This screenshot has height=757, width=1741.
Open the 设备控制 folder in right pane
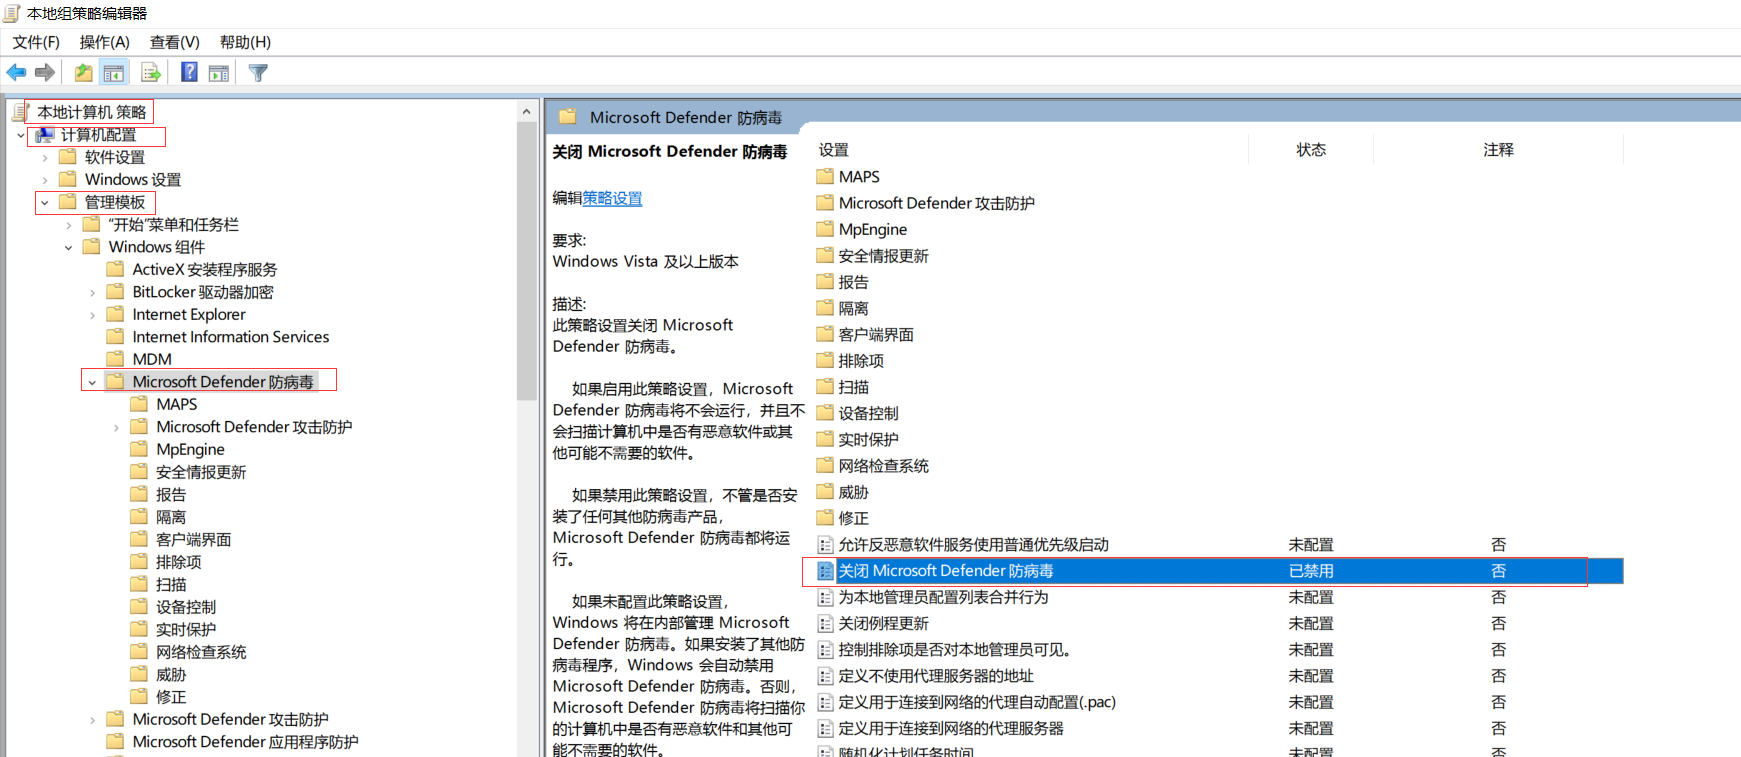click(868, 413)
